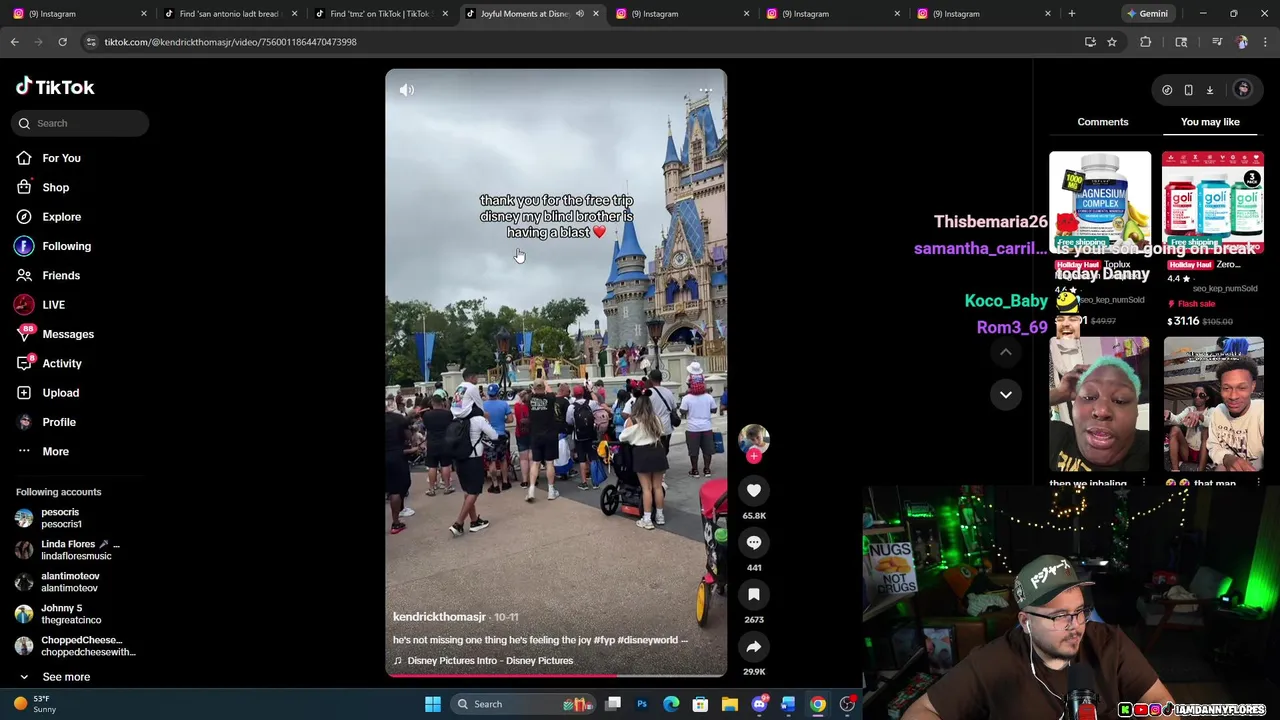1280x720 pixels.
Task: Open a new Chrome tab
Action: 1072,14
